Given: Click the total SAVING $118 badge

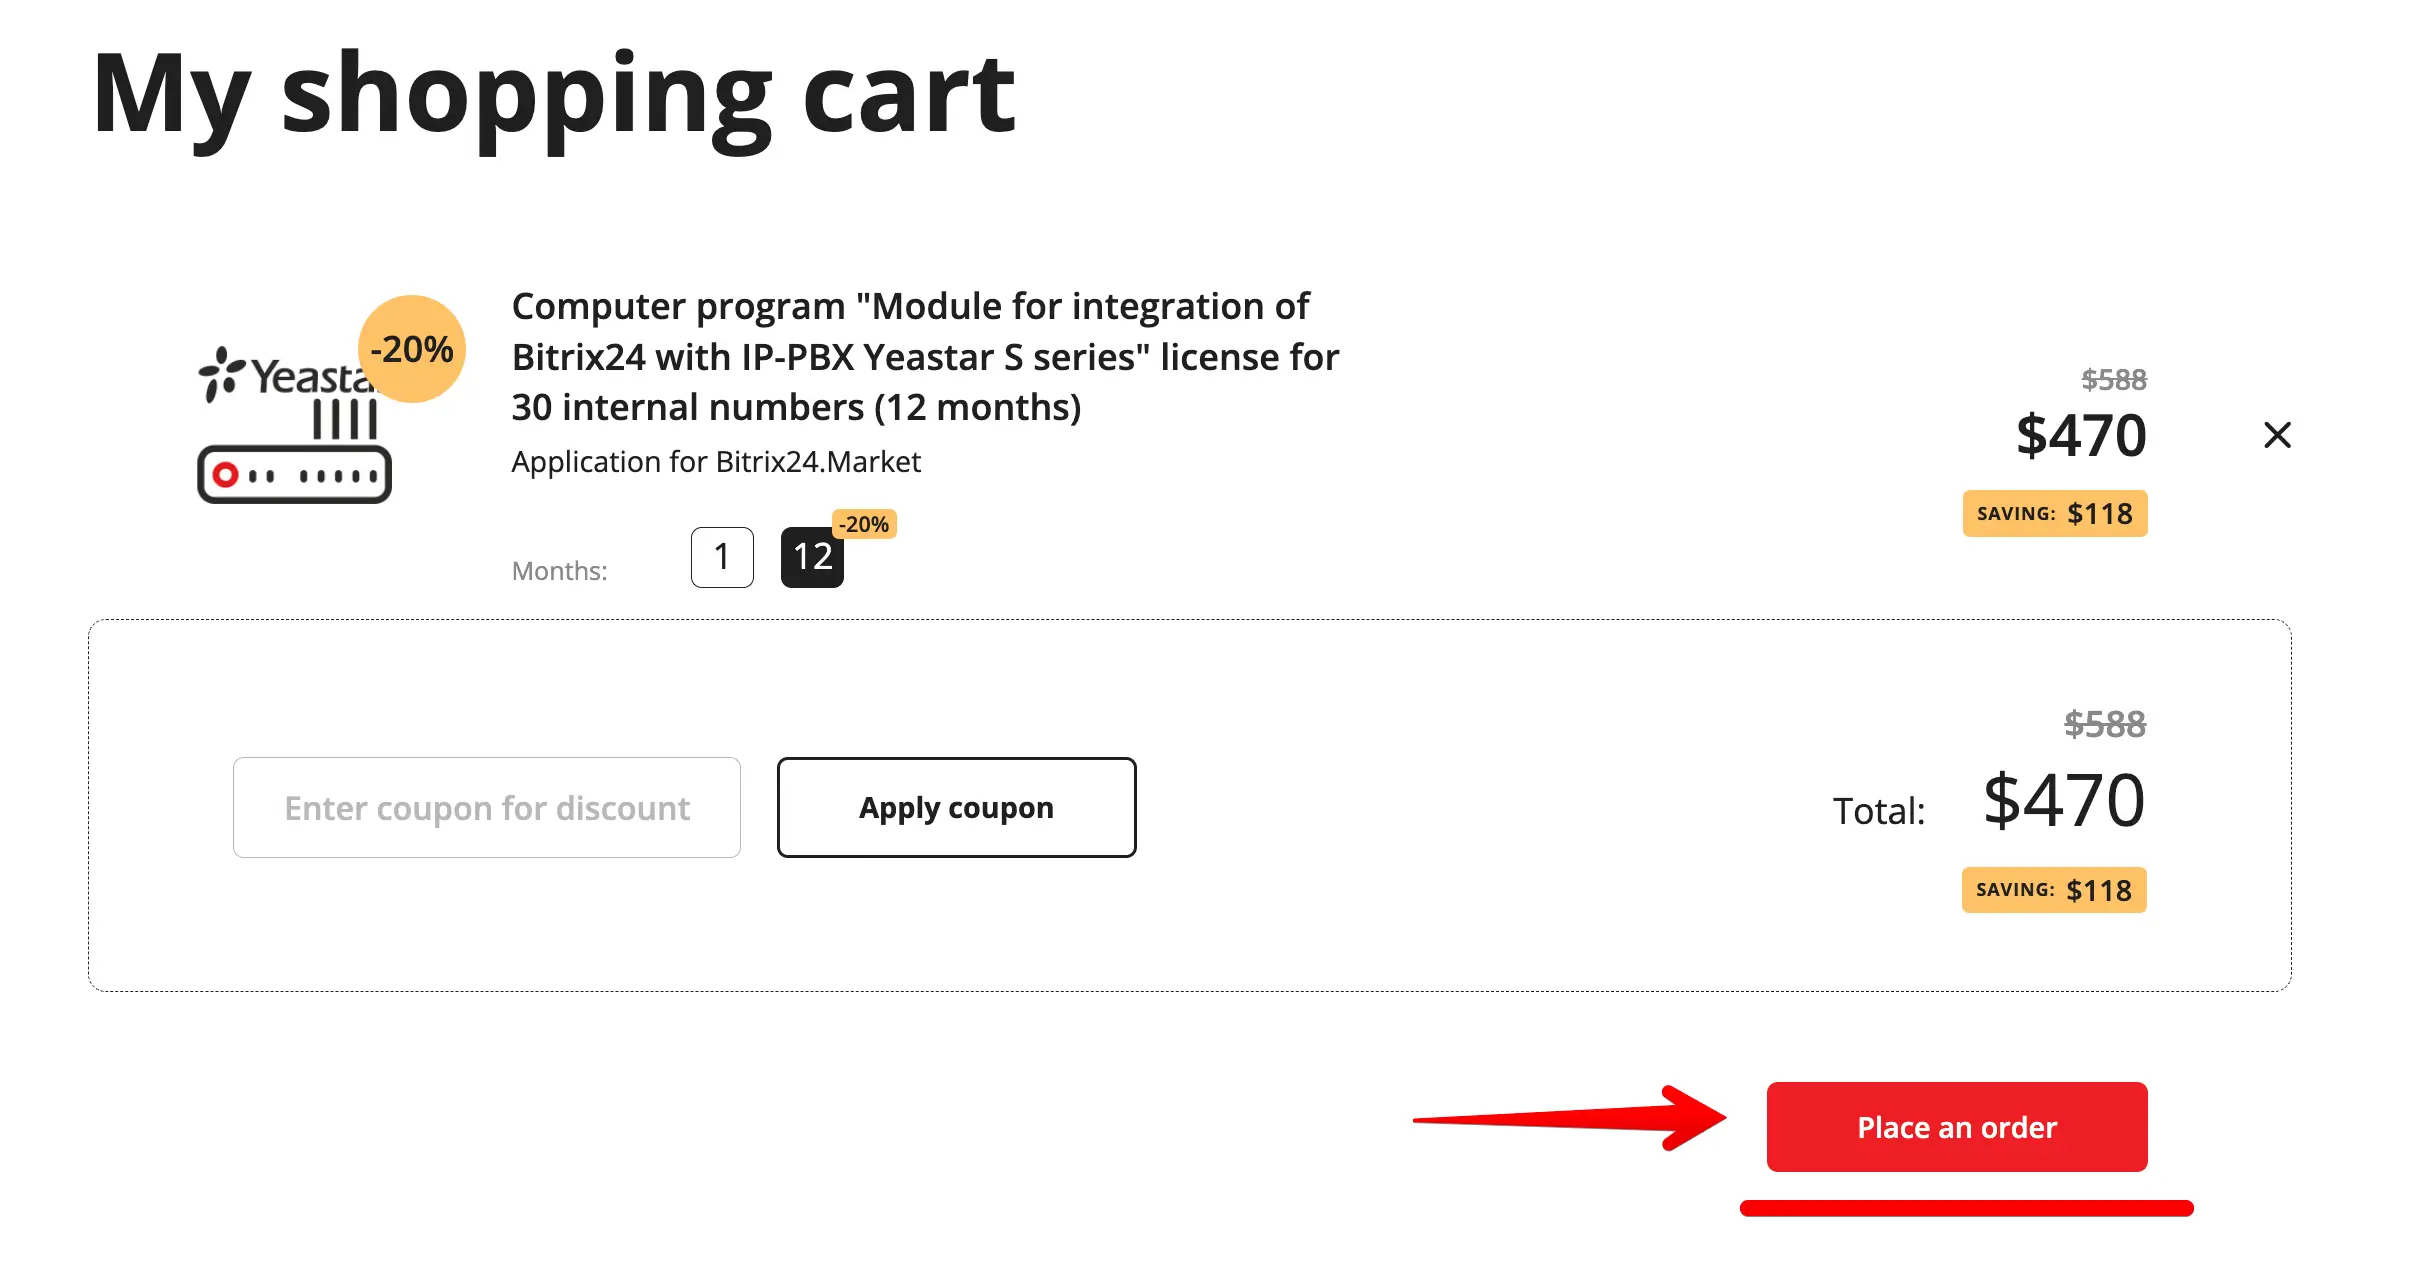Looking at the screenshot, I should point(2053,890).
